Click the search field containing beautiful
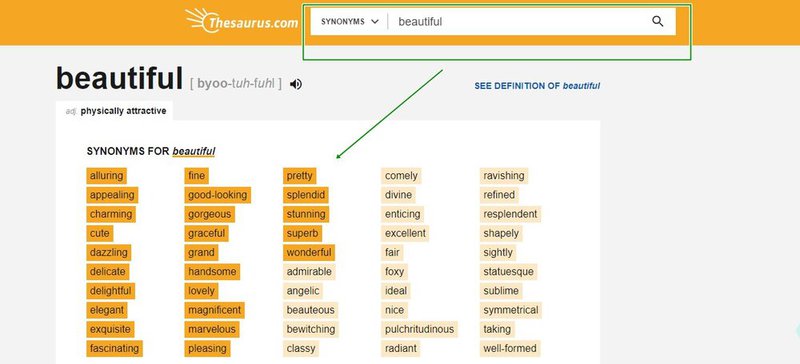 (518, 21)
